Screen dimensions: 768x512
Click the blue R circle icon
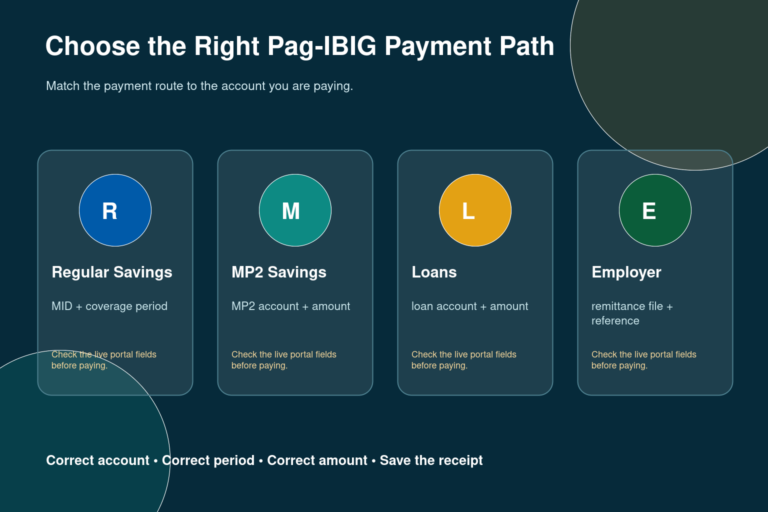point(115,210)
